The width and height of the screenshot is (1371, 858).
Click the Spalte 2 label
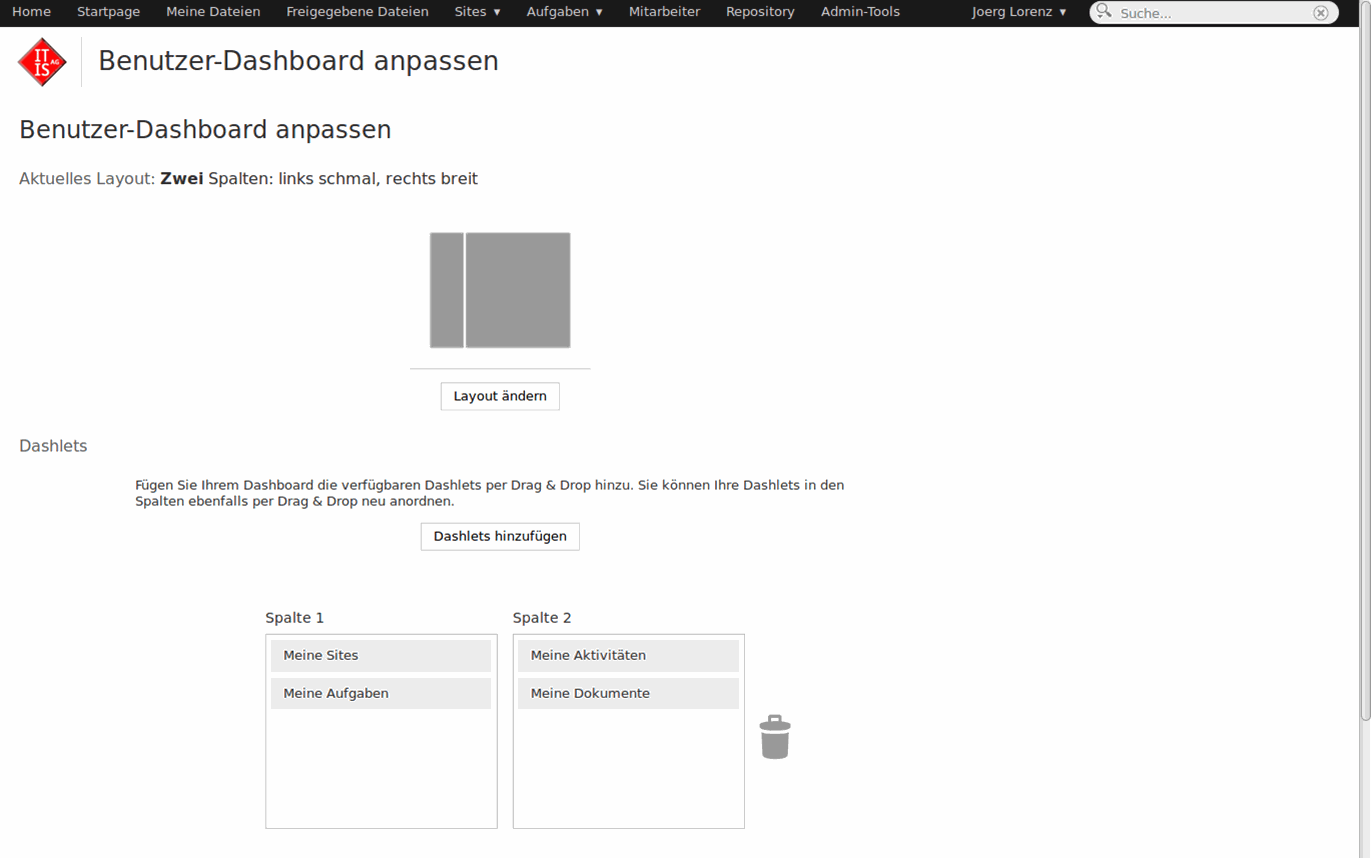542,618
